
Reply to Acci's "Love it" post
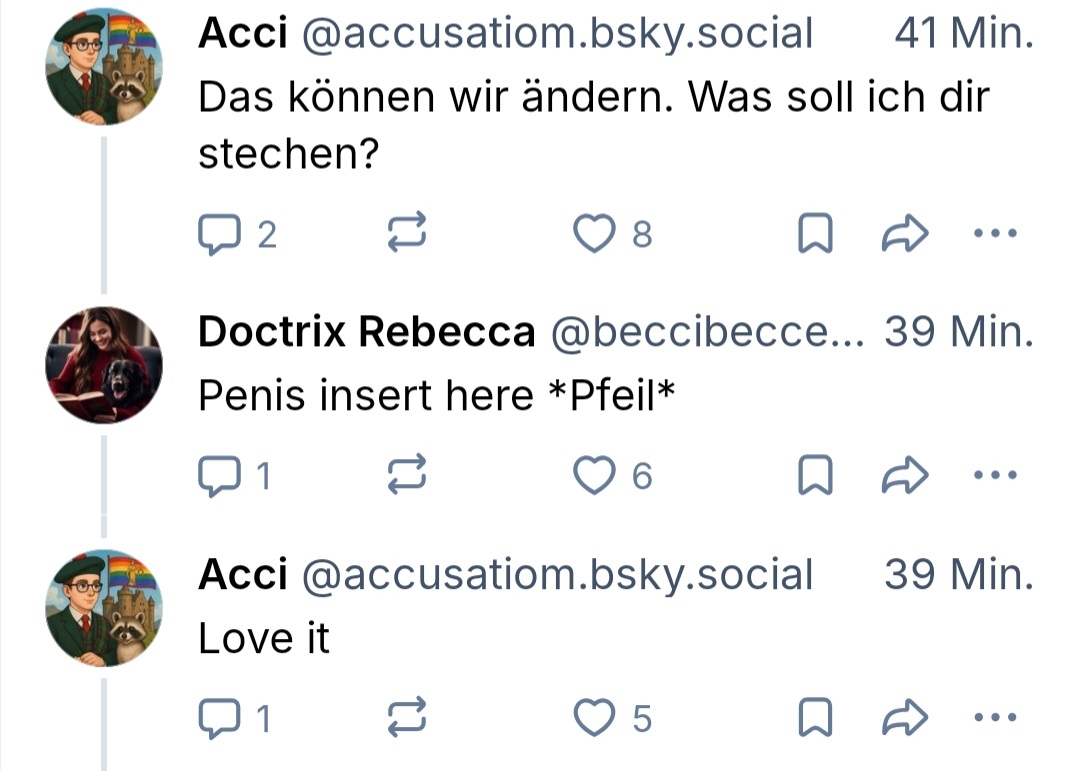pyautogui.click(x=217, y=719)
